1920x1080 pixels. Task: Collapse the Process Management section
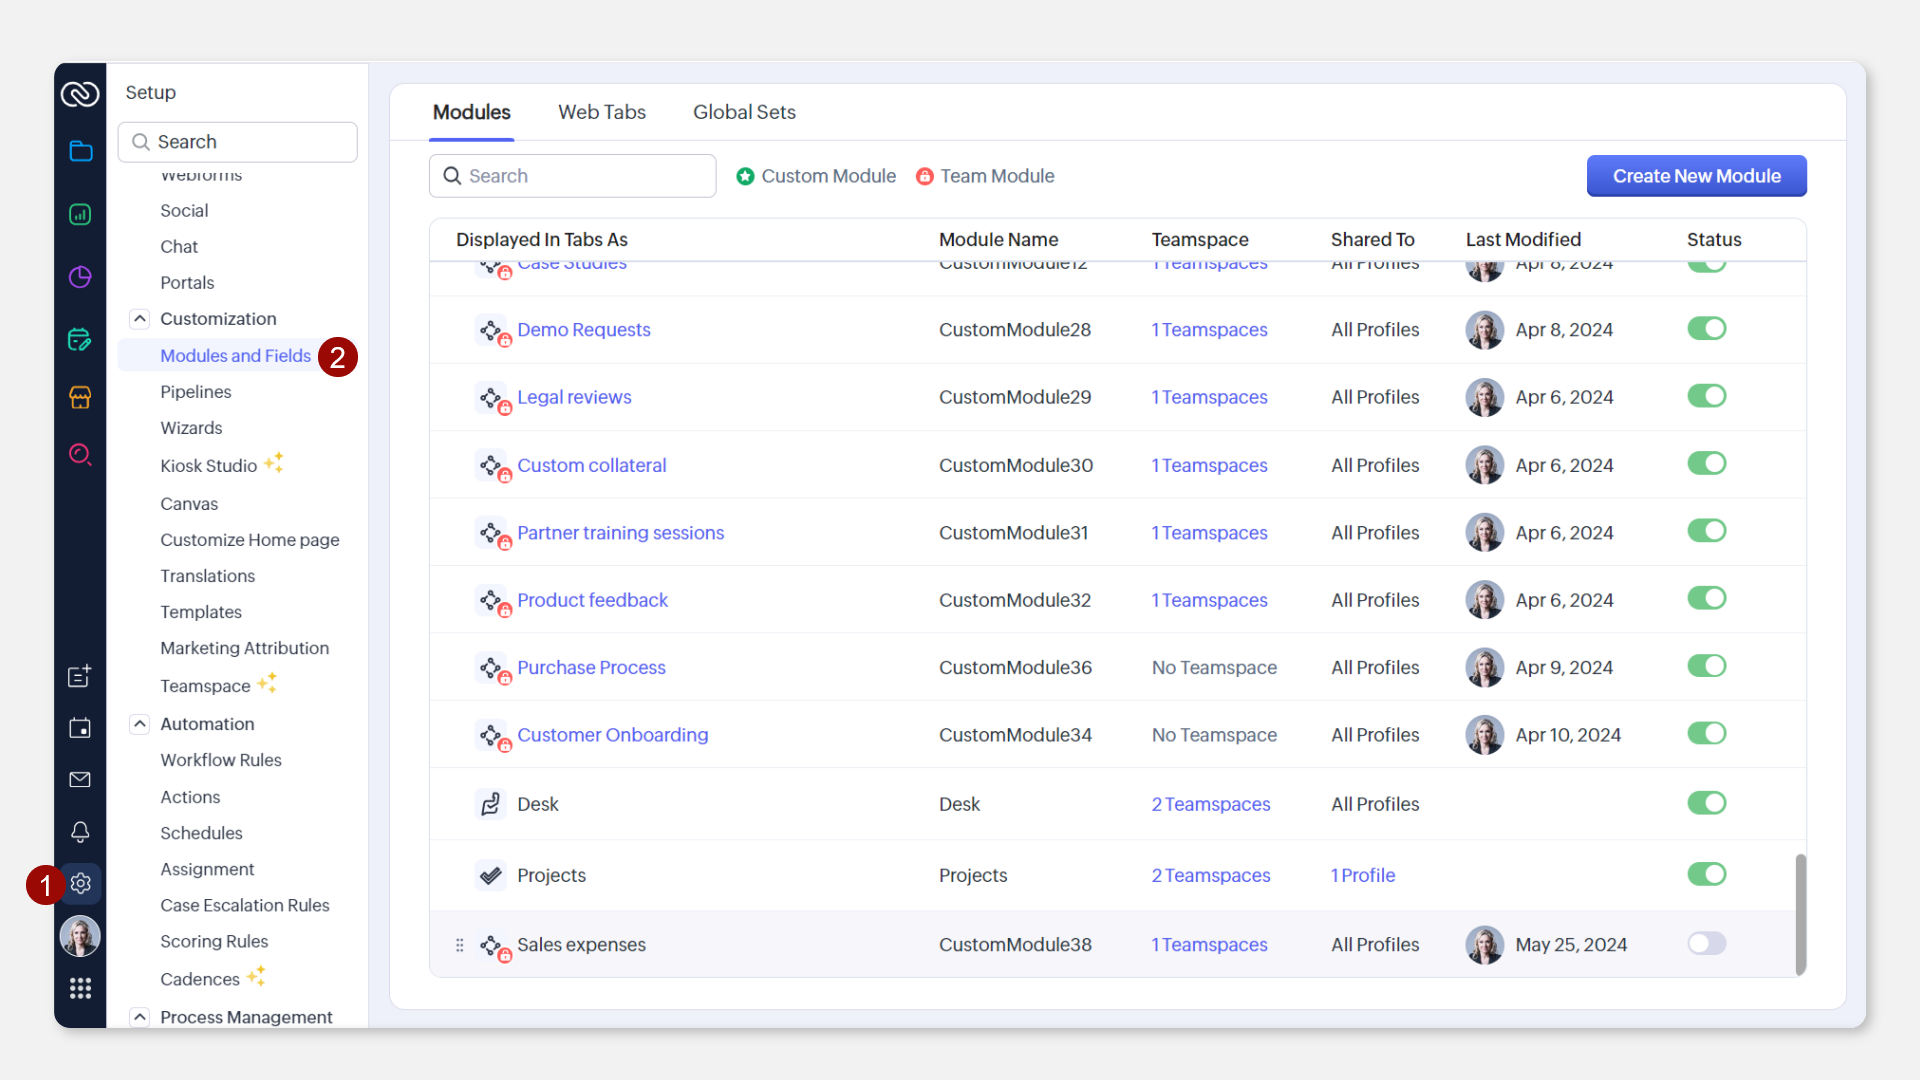pyautogui.click(x=140, y=1017)
